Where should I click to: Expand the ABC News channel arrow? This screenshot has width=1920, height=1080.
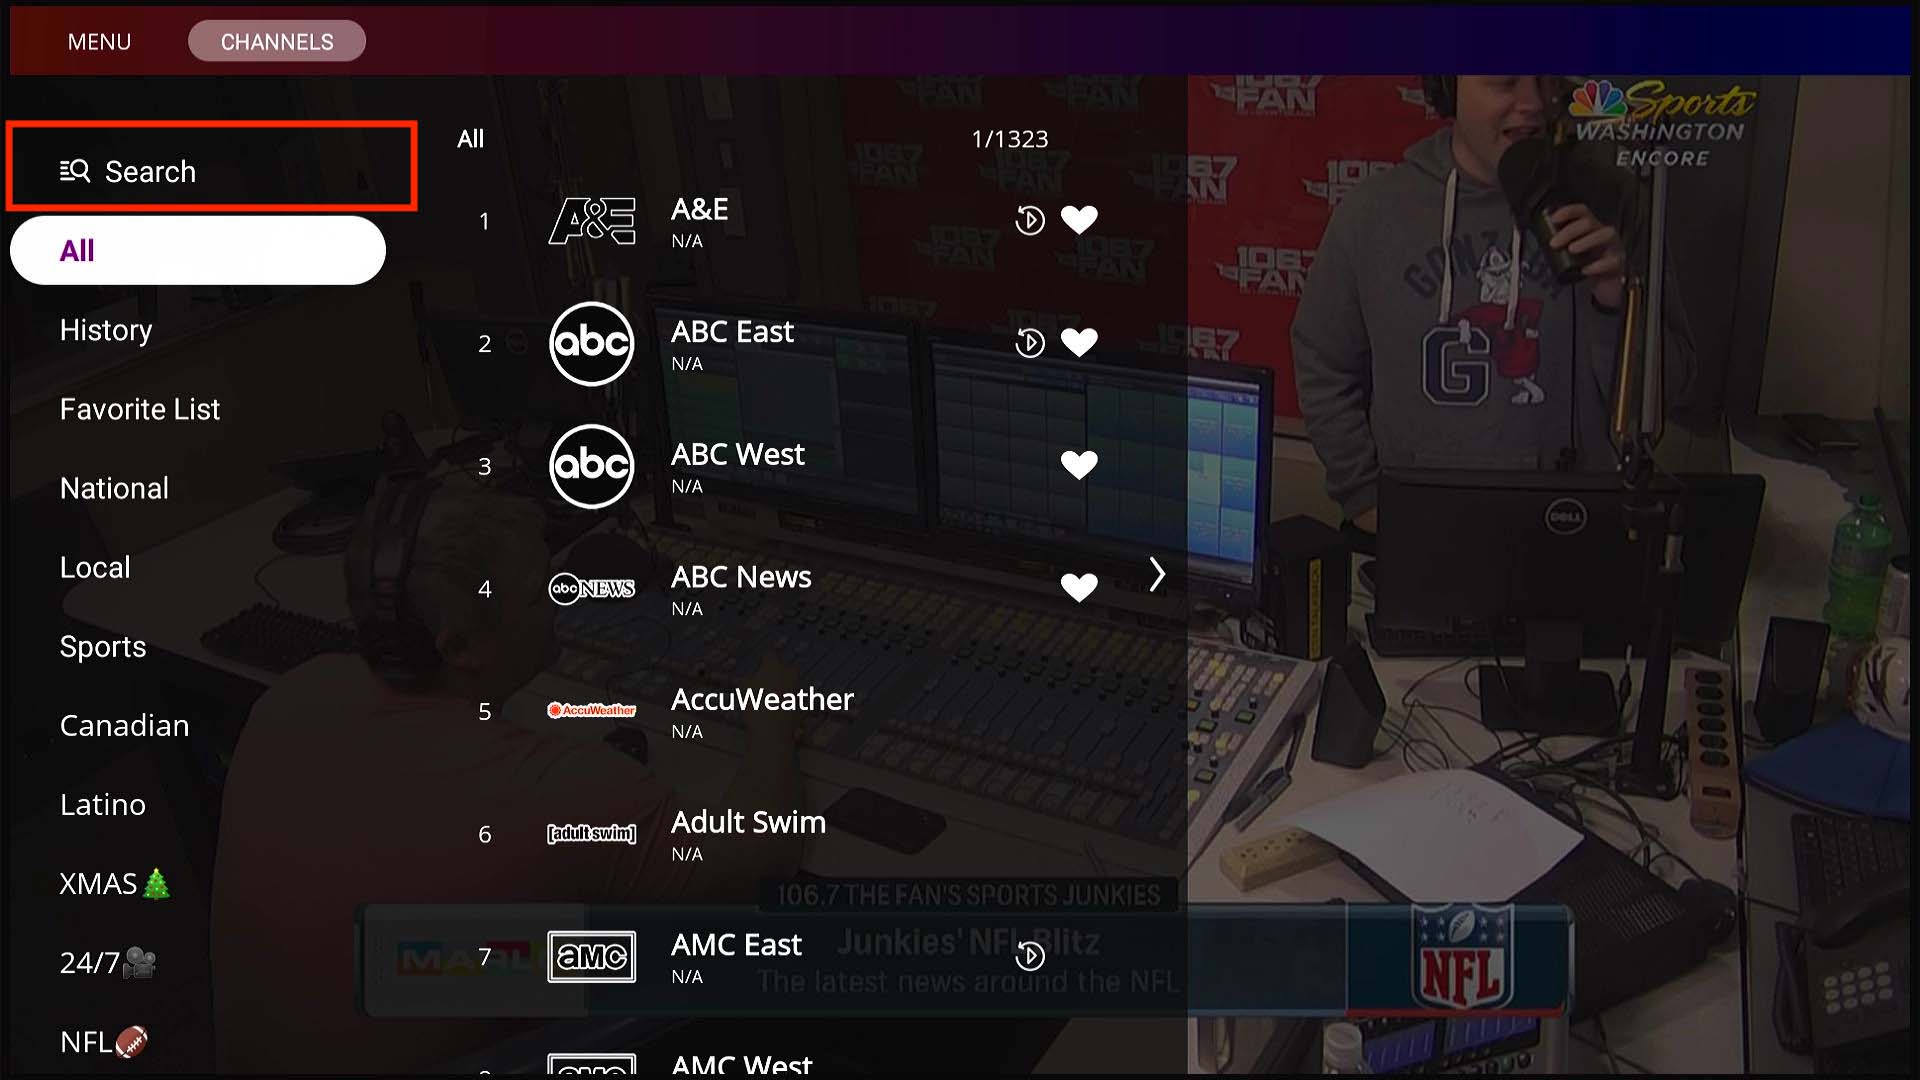point(1156,576)
